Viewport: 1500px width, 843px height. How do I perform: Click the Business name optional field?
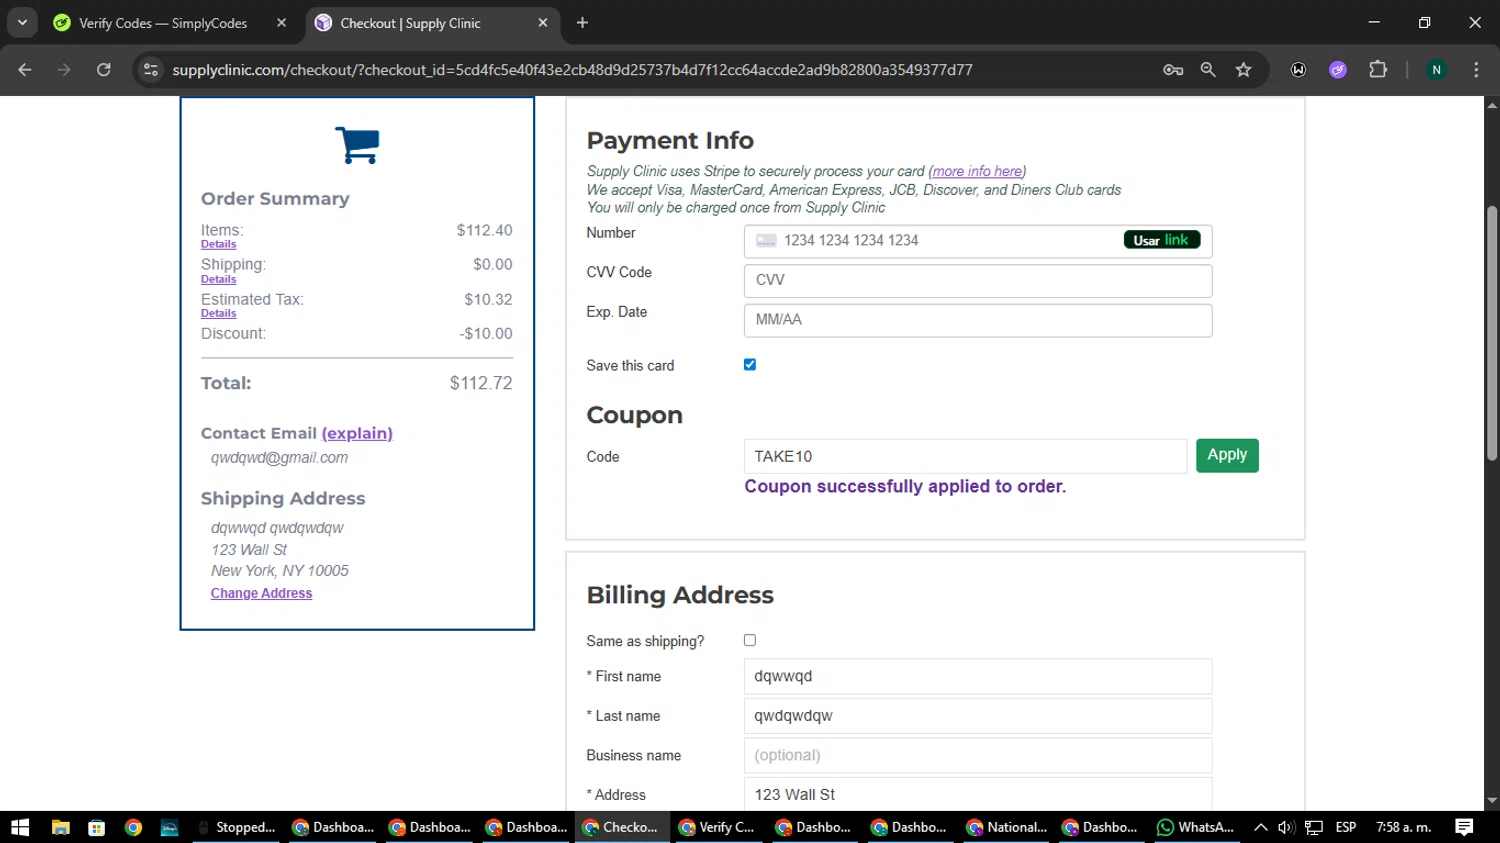[978, 755]
